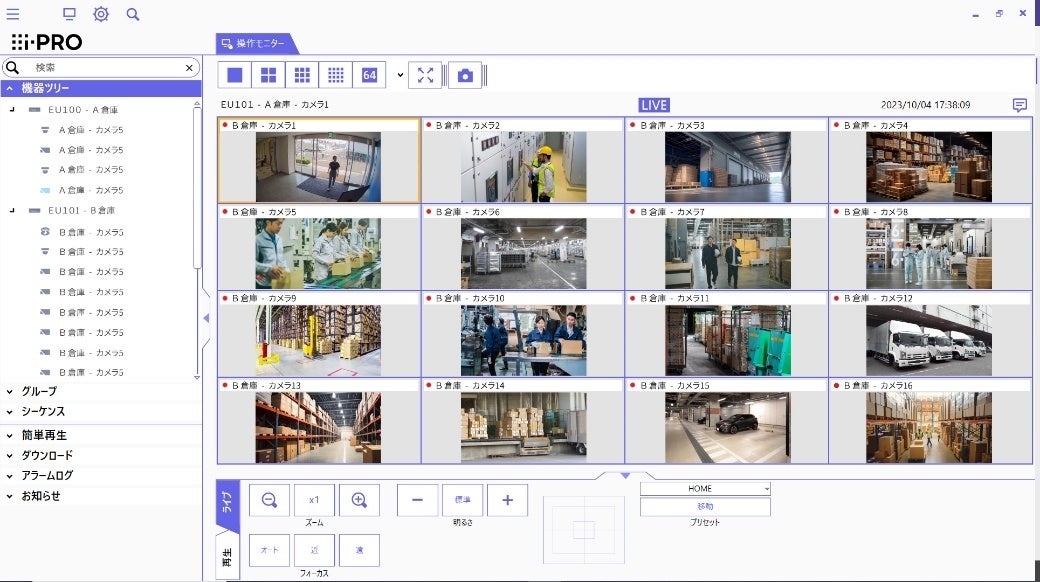The height and width of the screenshot is (582, 1040).
Task: Click the focus near 近 button
Action: 314,550
